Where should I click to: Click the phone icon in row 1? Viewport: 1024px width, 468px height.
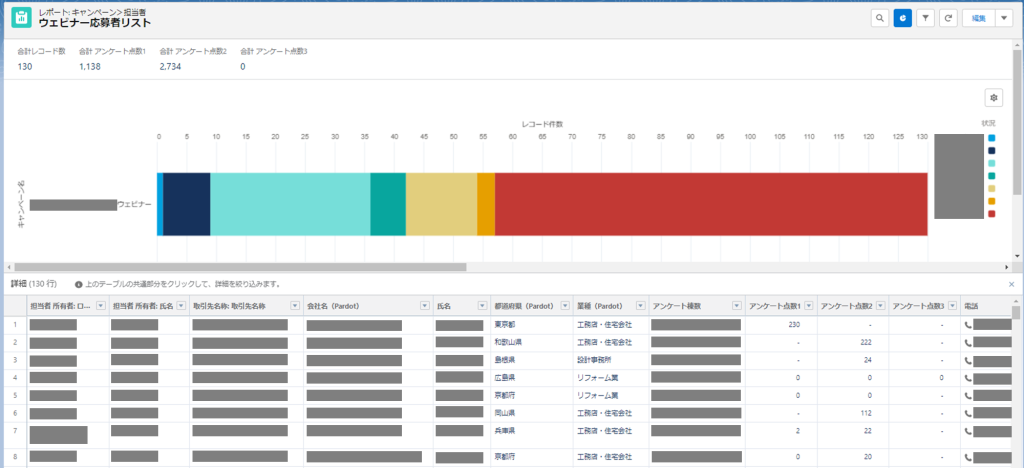tap(968, 324)
